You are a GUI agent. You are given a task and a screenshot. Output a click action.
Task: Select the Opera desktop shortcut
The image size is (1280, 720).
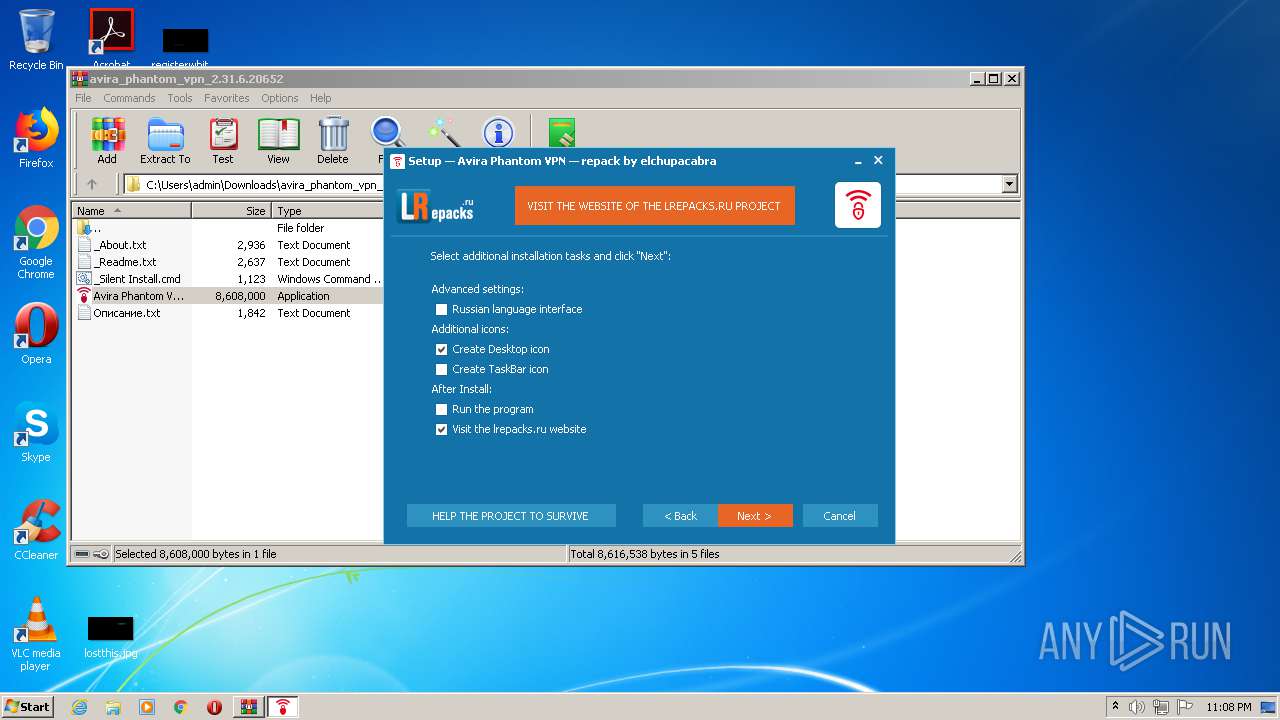click(x=36, y=334)
